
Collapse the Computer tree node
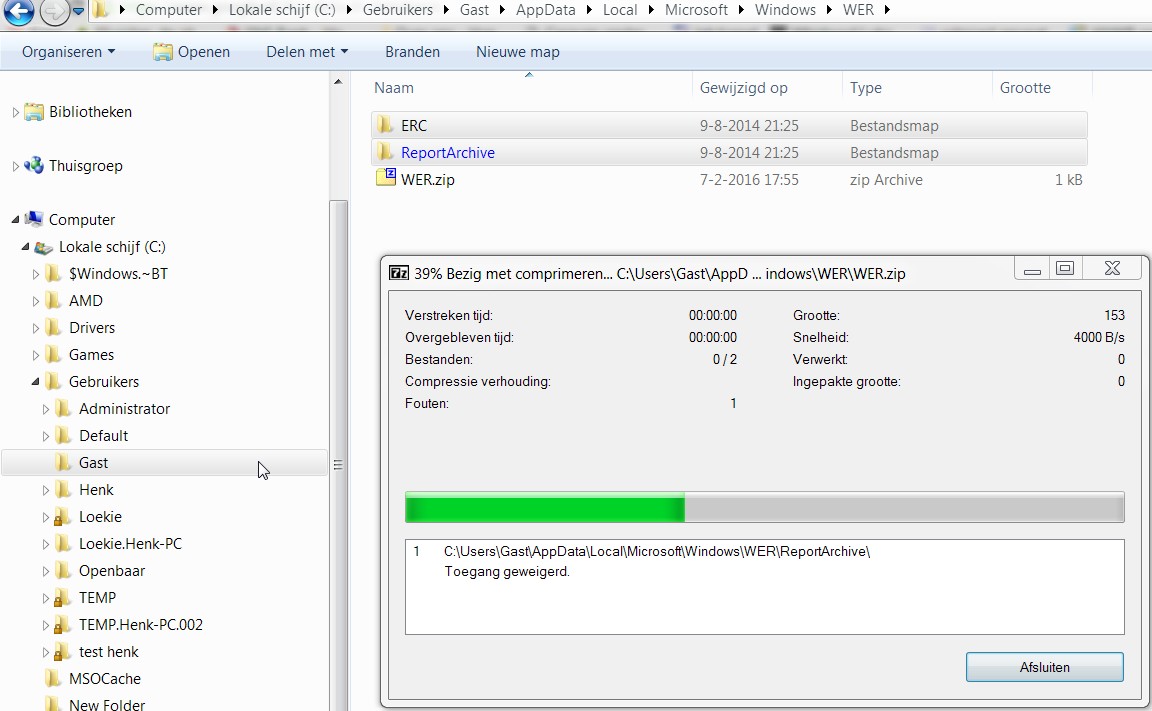tap(15, 220)
